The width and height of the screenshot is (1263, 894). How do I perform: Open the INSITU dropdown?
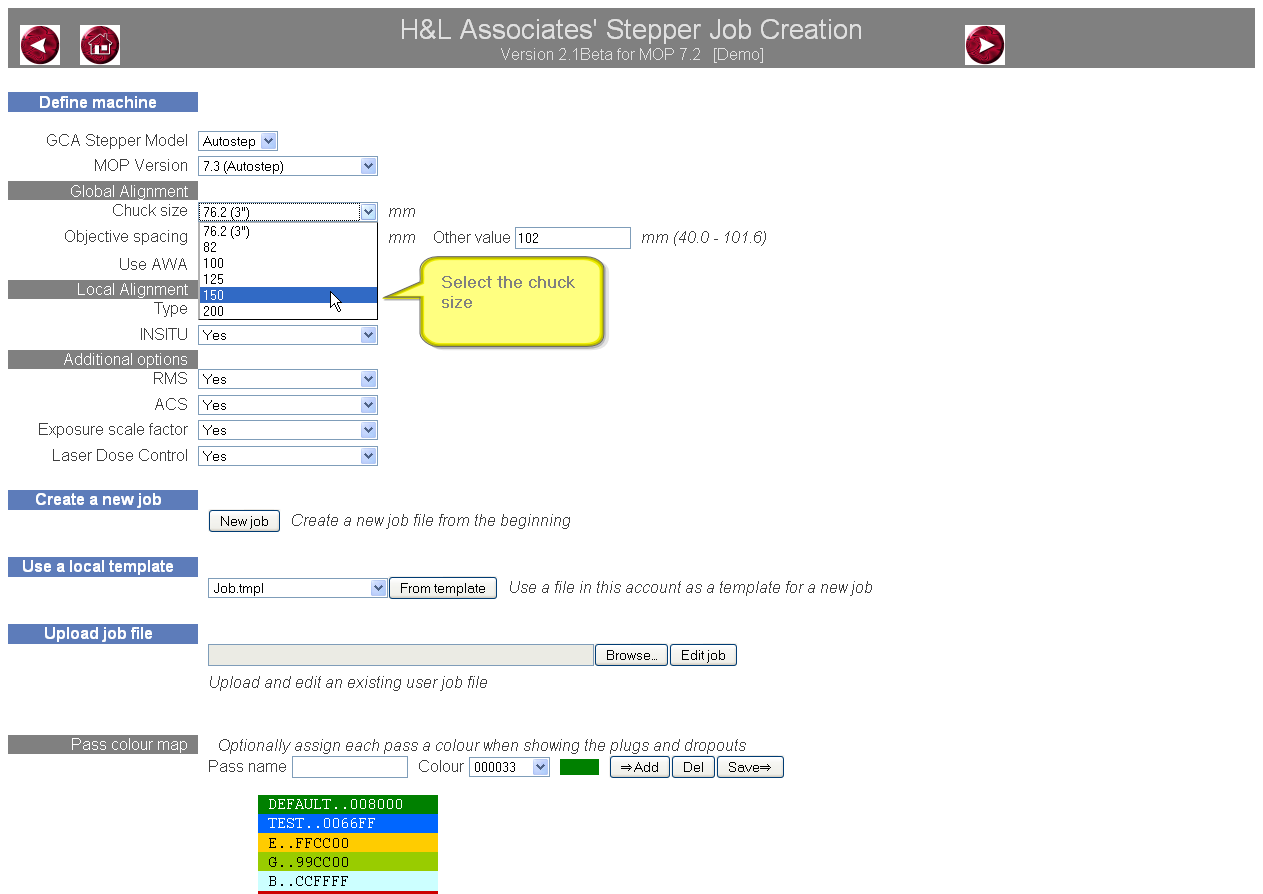288,335
